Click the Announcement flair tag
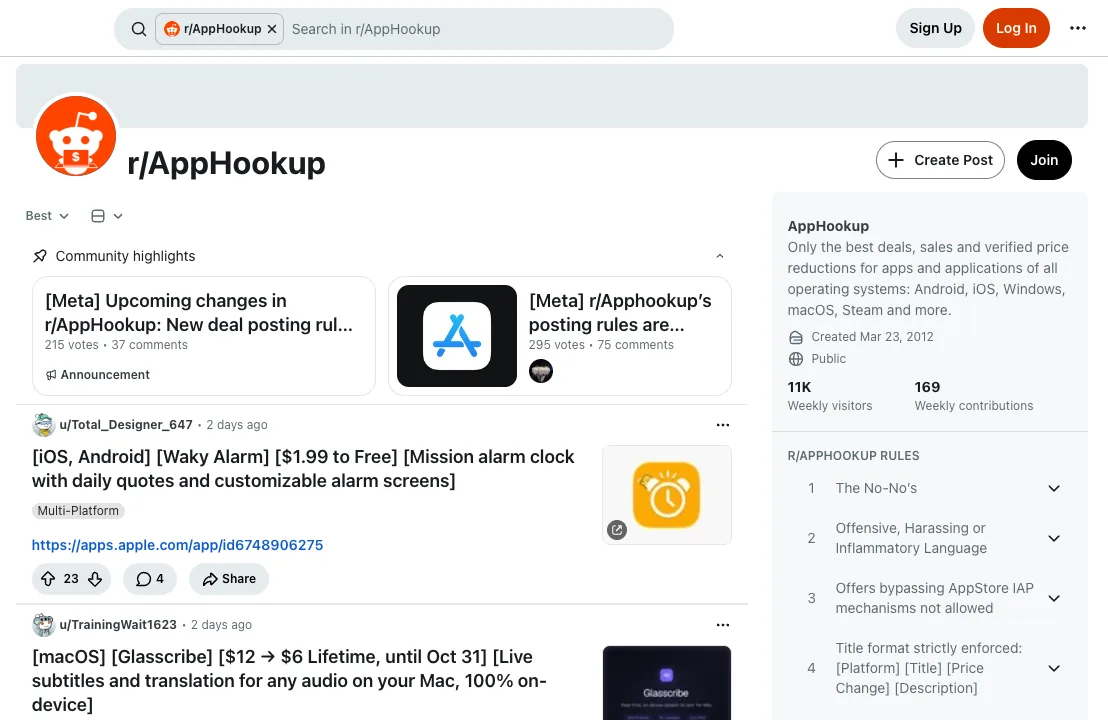The width and height of the screenshot is (1108, 720). [98, 374]
